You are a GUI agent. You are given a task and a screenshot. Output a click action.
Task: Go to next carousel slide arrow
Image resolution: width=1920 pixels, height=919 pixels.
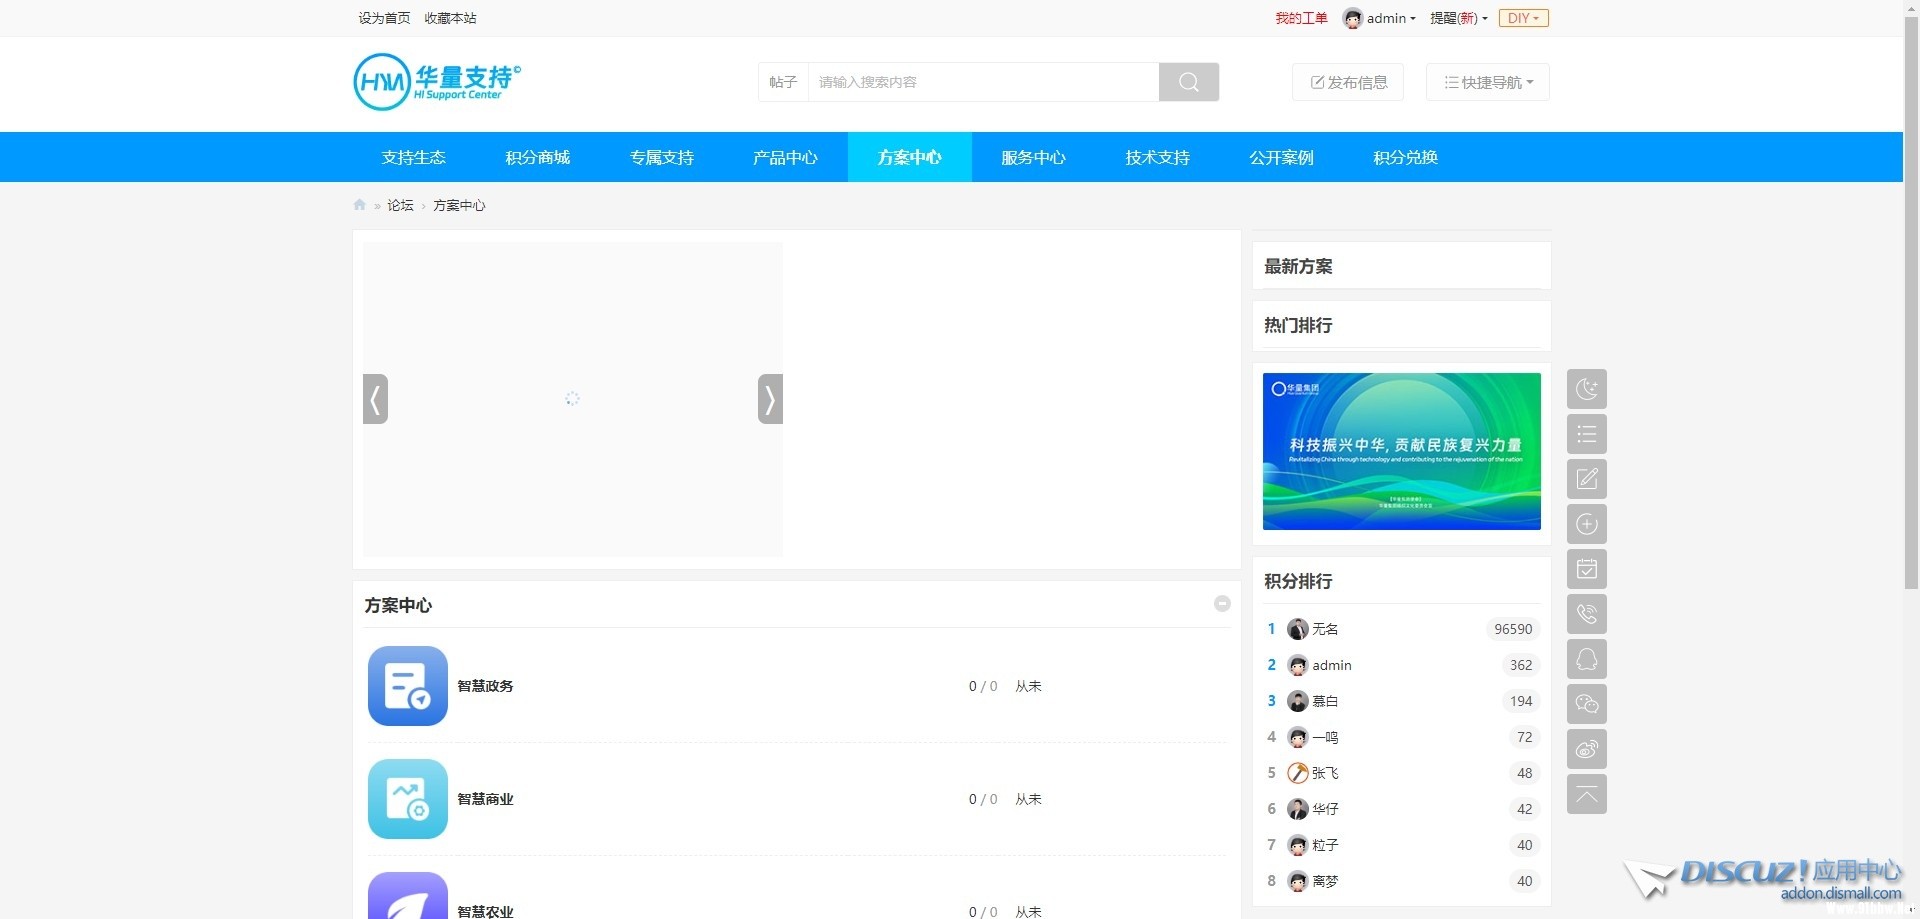click(769, 399)
